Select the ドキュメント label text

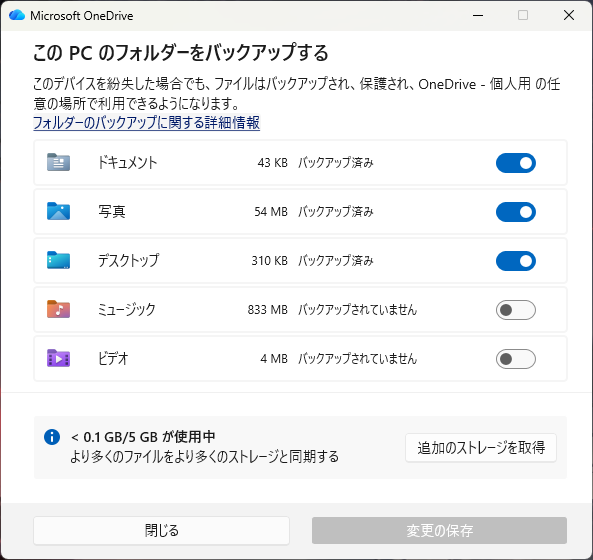point(127,163)
